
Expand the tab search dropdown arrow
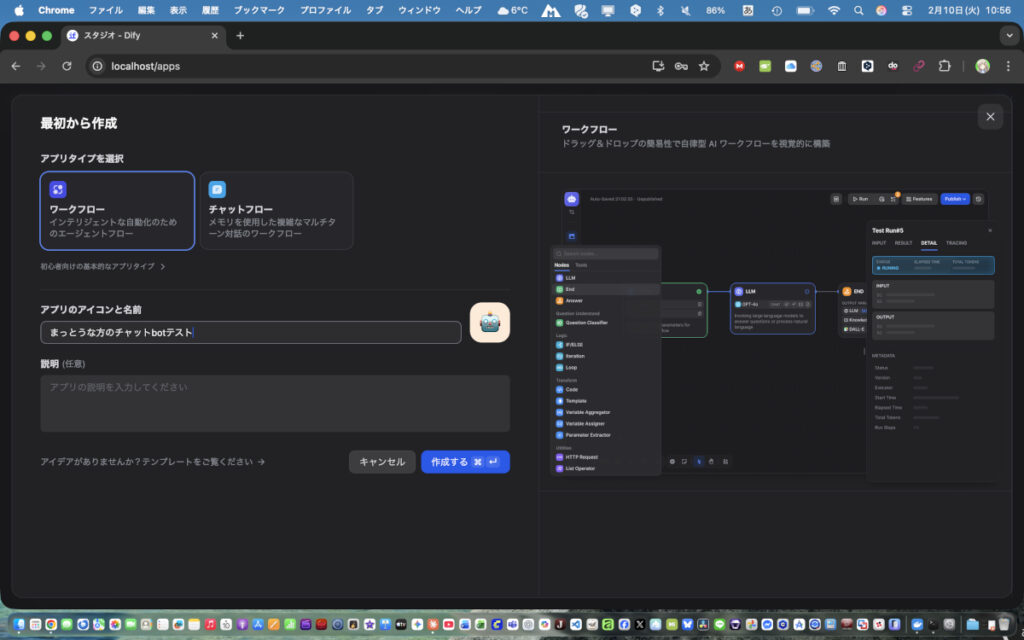(1008, 35)
